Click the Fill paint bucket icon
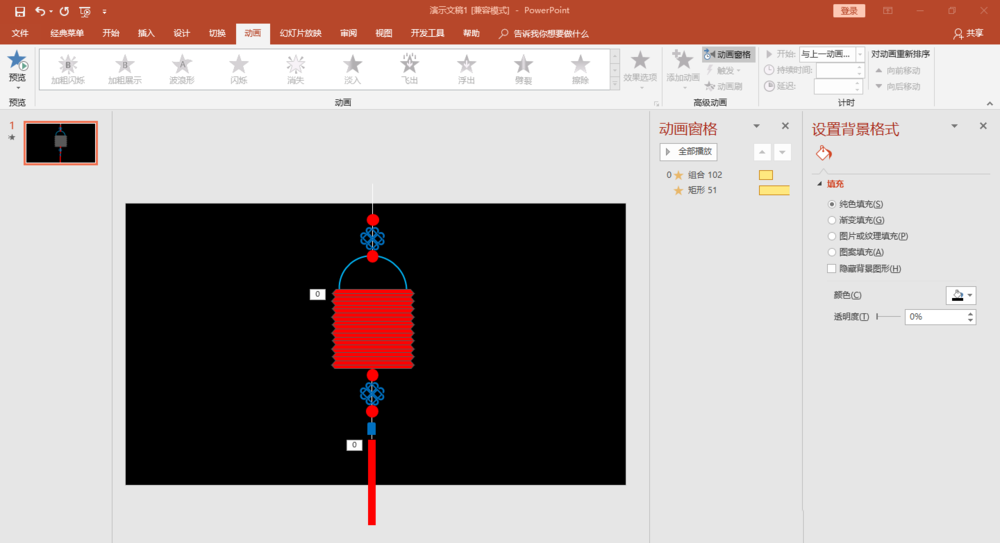Viewport: 1000px width, 543px height. coord(823,153)
